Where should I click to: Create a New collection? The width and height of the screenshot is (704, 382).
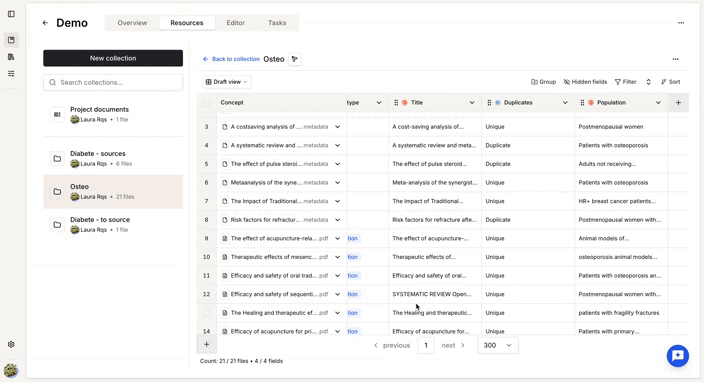click(113, 58)
